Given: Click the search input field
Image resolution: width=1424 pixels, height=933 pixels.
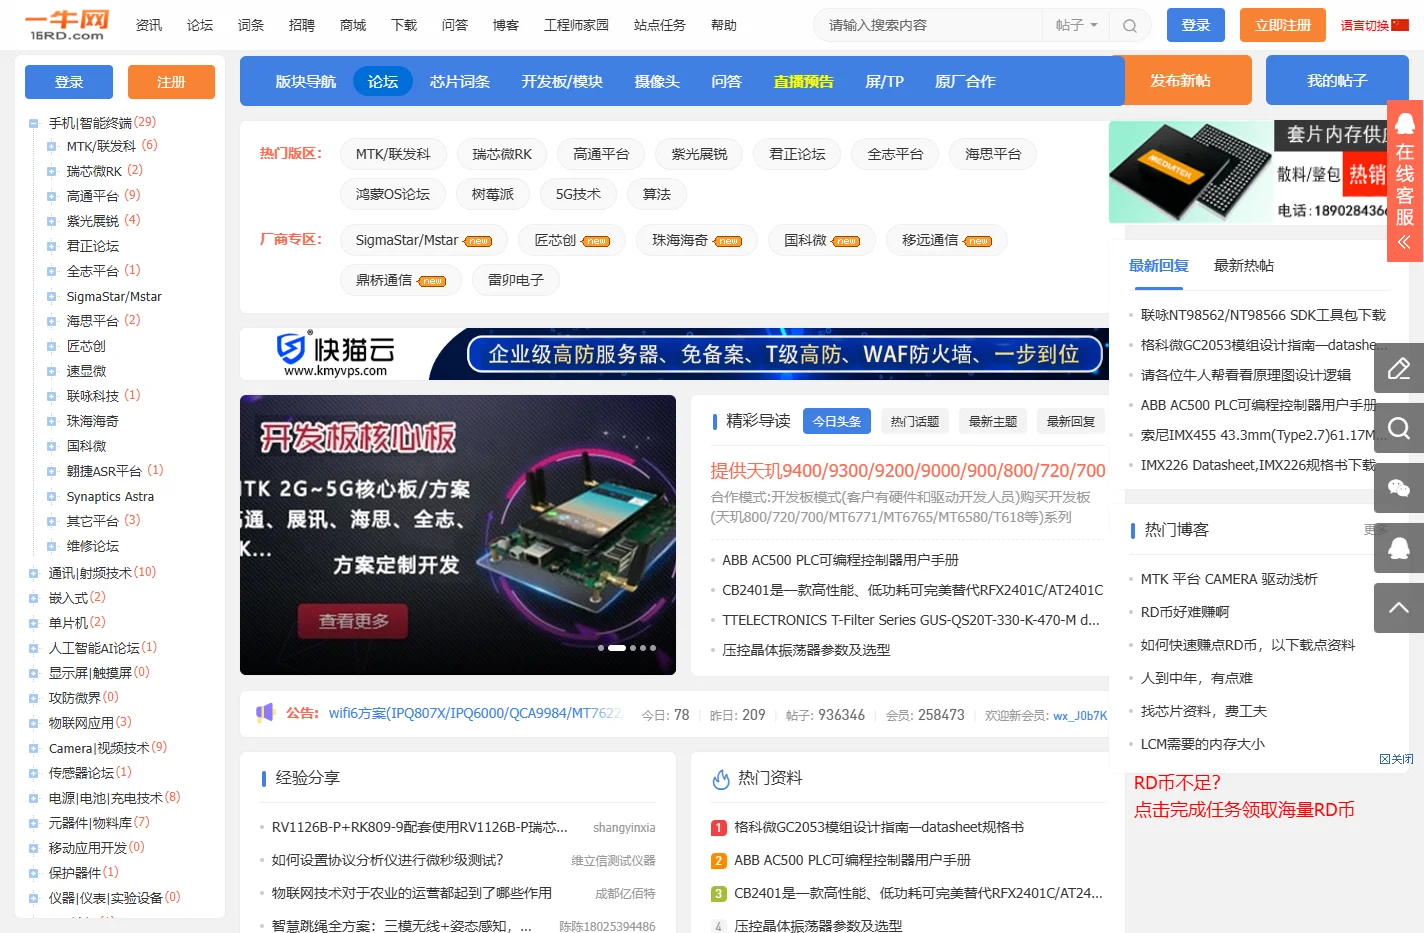Looking at the screenshot, I should [x=929, y=26].
